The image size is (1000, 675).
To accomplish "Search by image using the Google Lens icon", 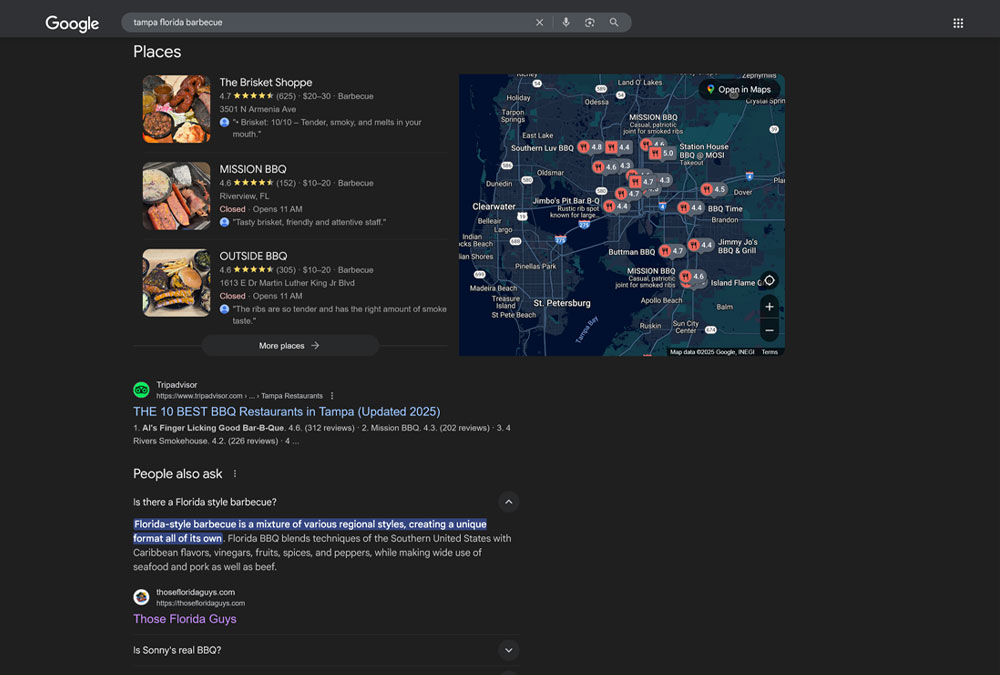I will tap(590, 22).
